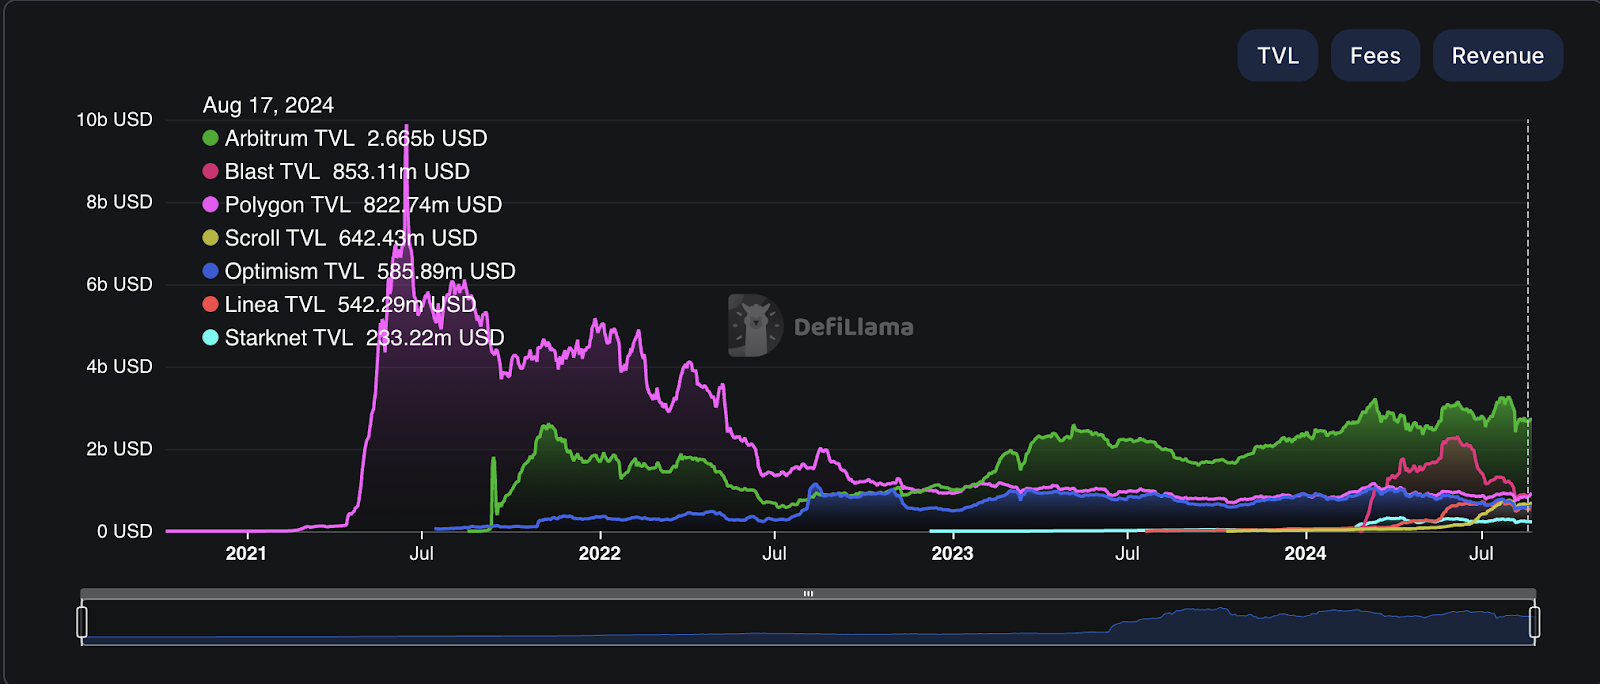
Task: Click the magenta Polygon legend dot
Action: point(210,204)
